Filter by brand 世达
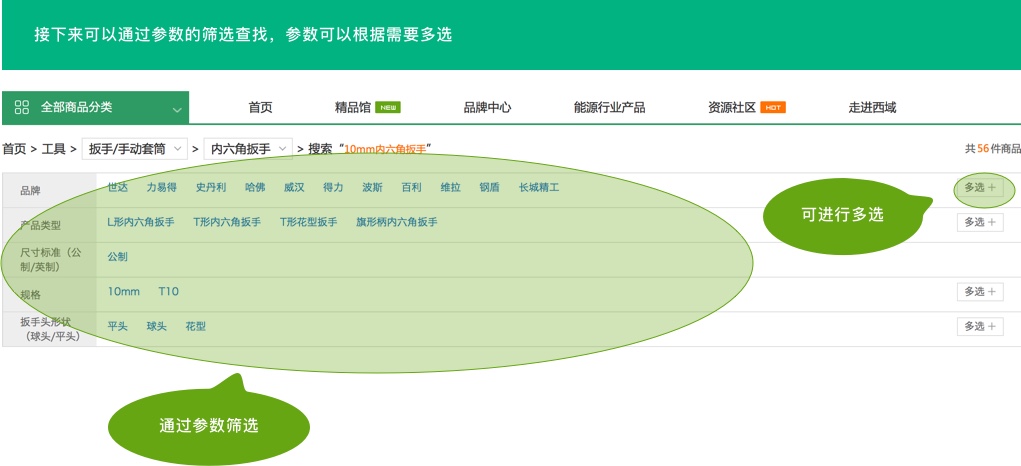The image size is (1021, 466). [x=118, y=187]
